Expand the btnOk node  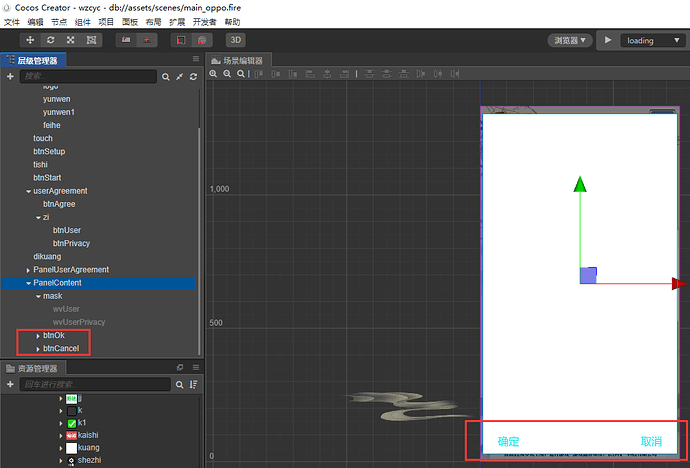(38, 336)
